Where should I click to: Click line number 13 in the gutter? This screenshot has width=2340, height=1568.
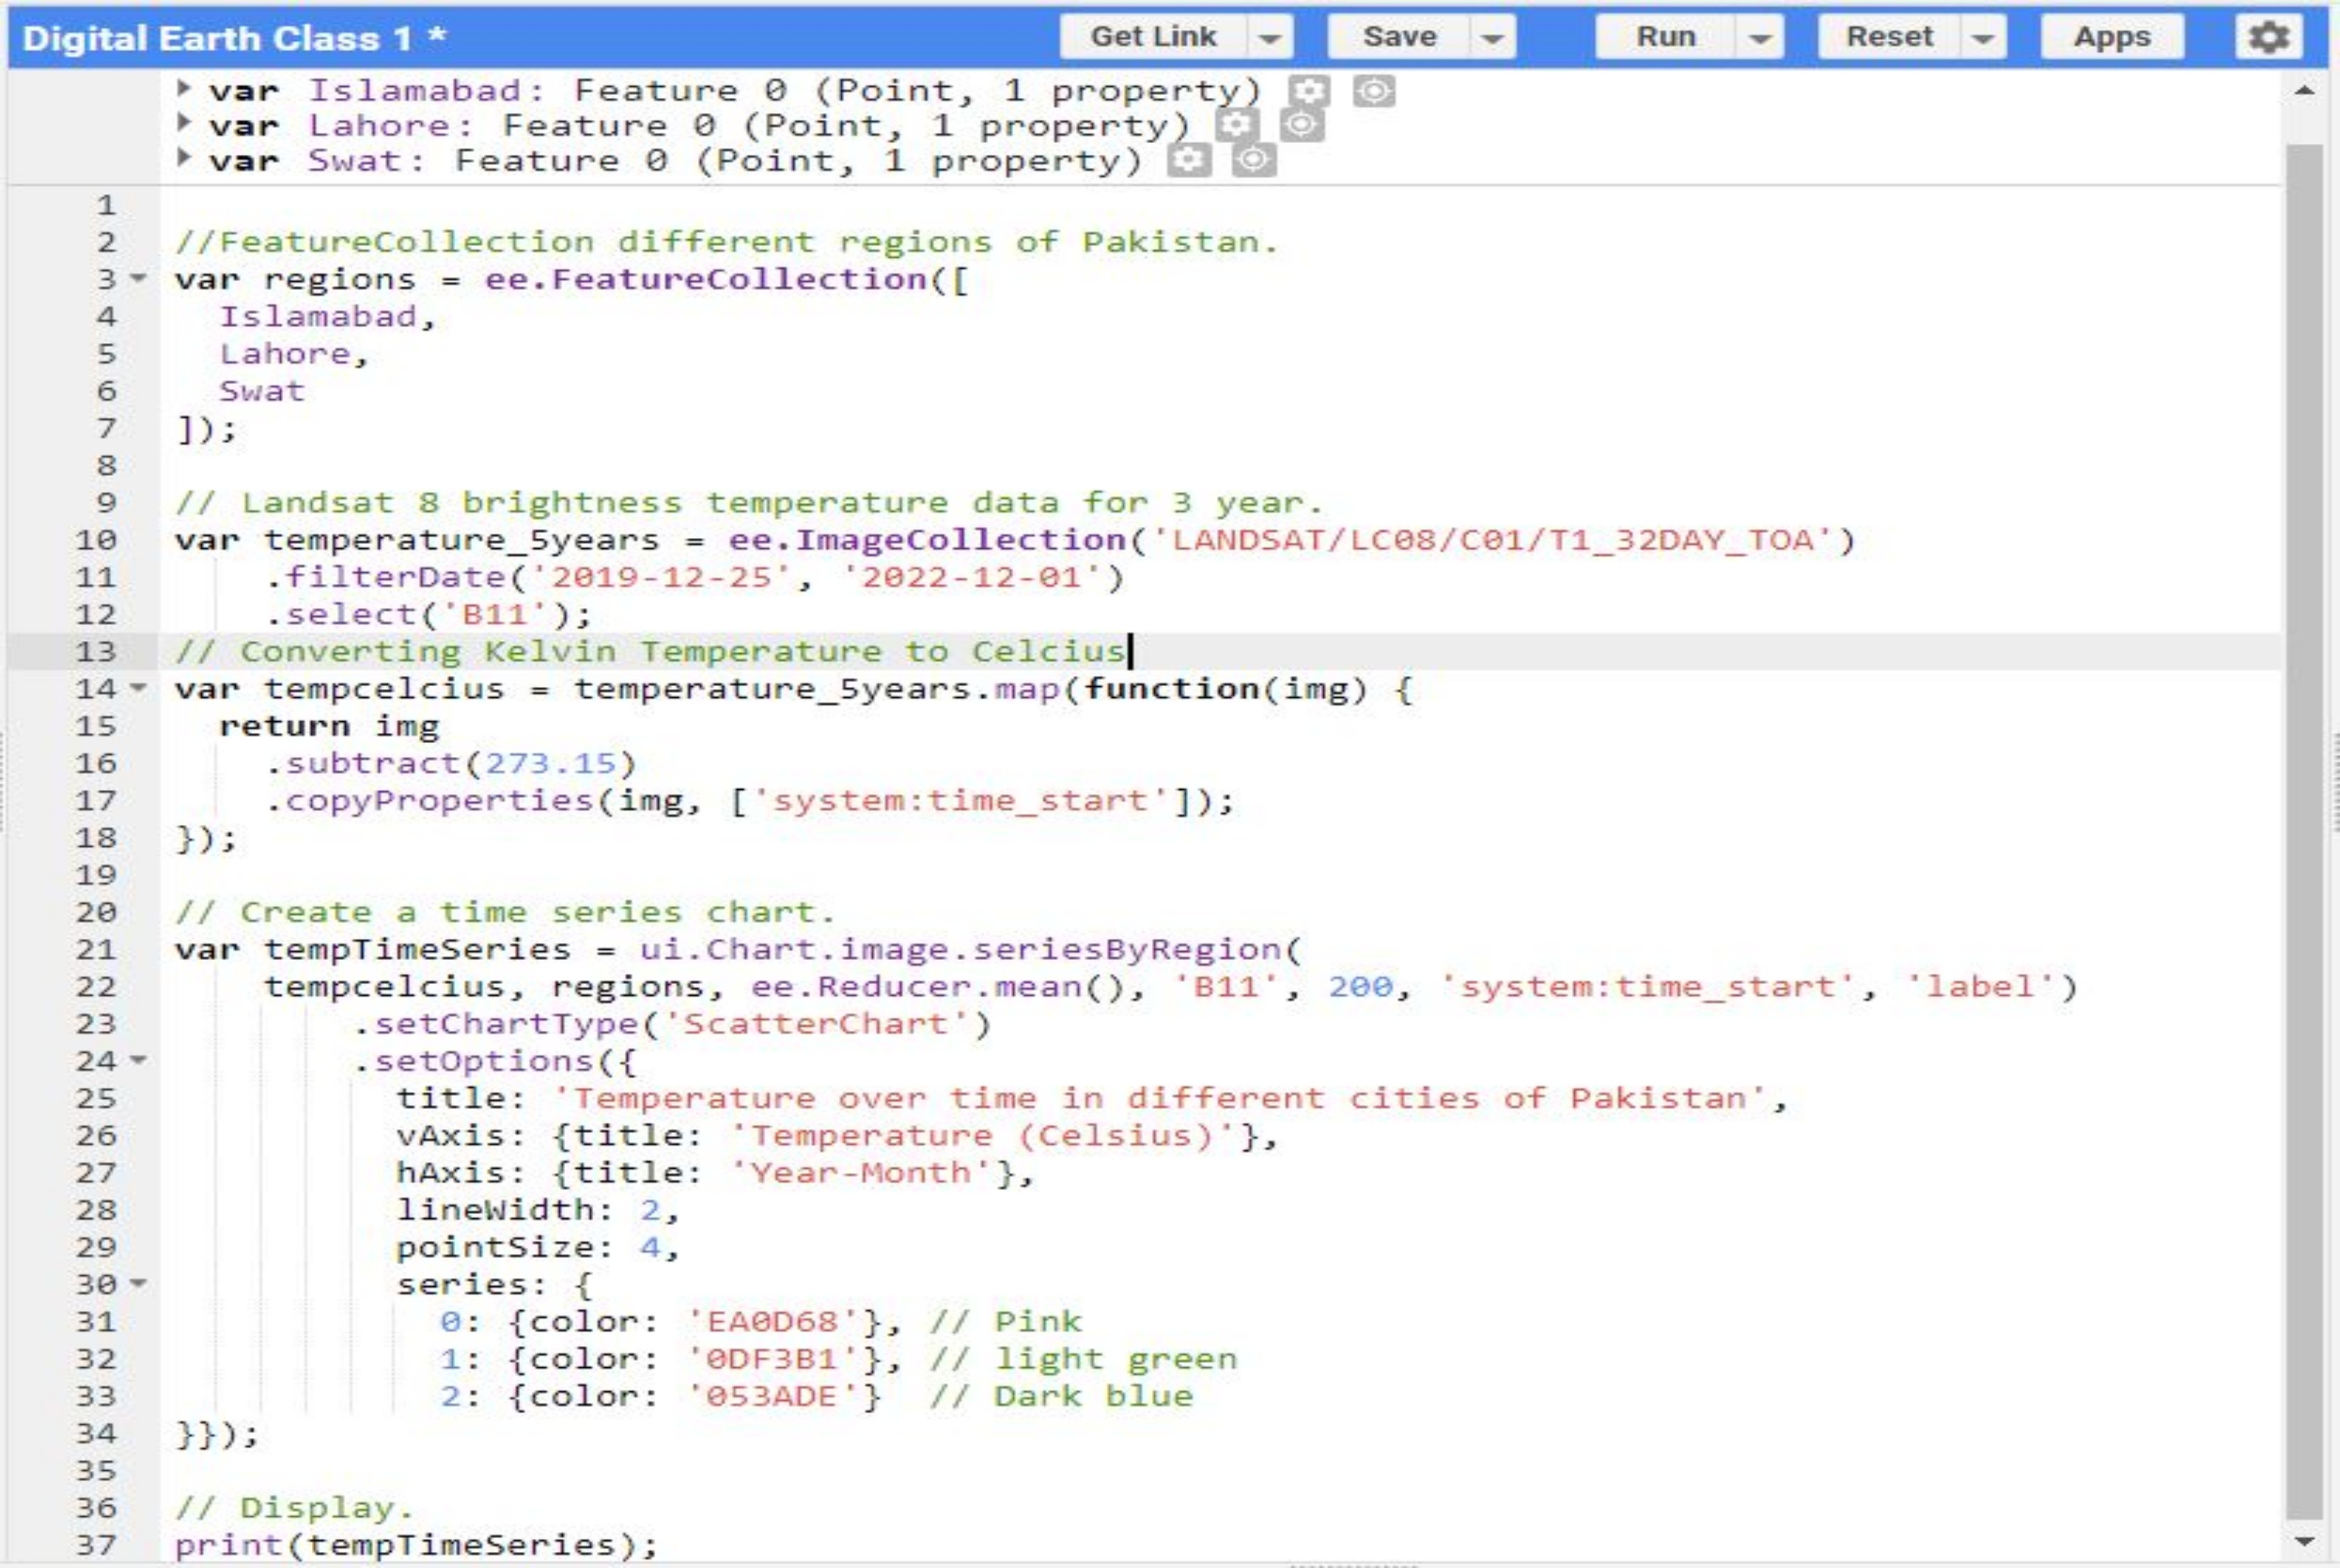point(96,652)
